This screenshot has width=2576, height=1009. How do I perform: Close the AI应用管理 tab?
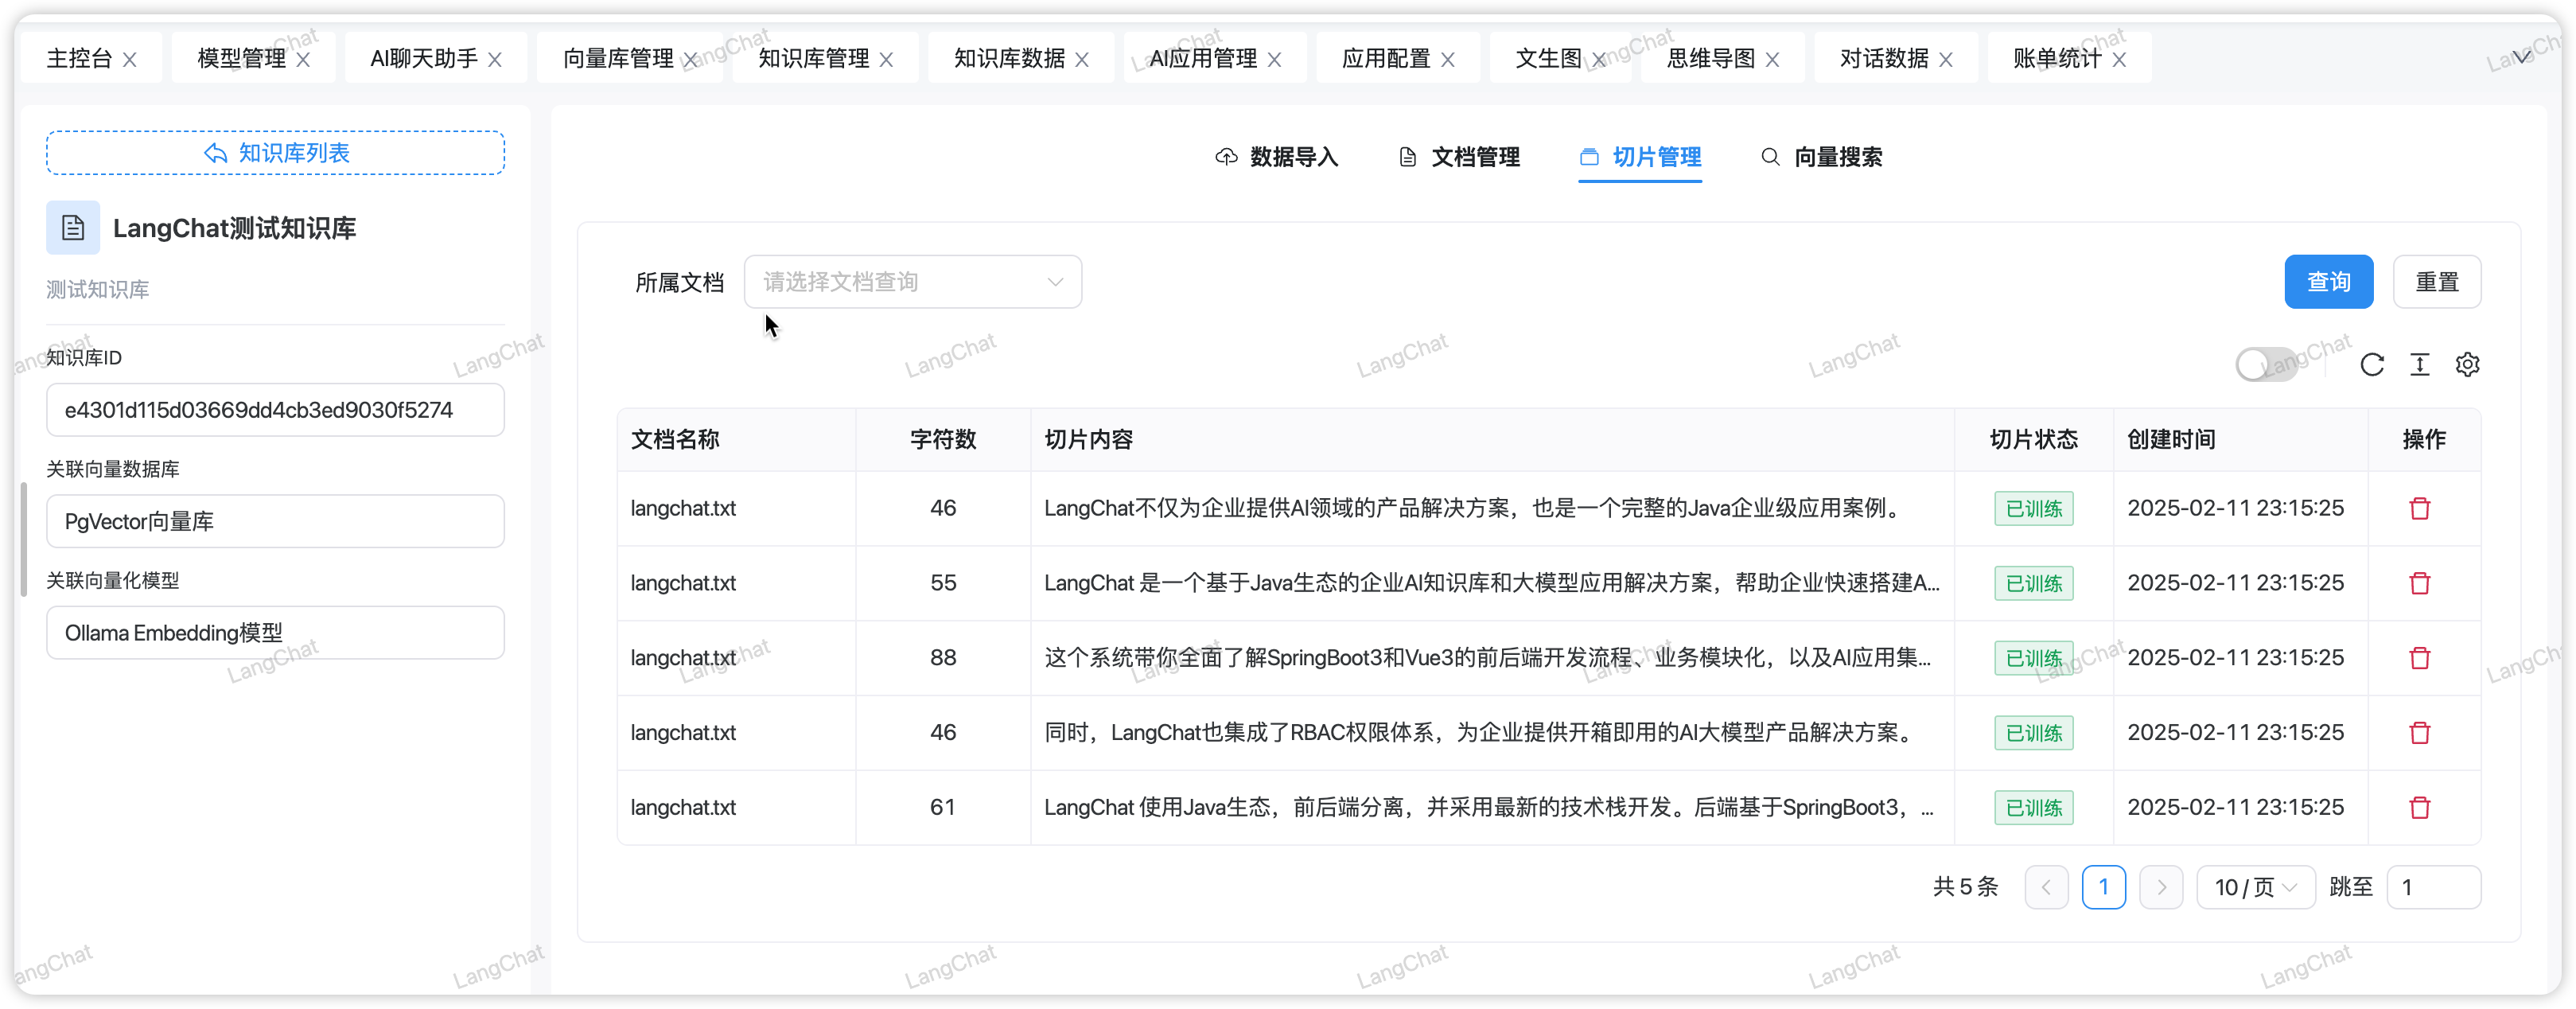1274,60
